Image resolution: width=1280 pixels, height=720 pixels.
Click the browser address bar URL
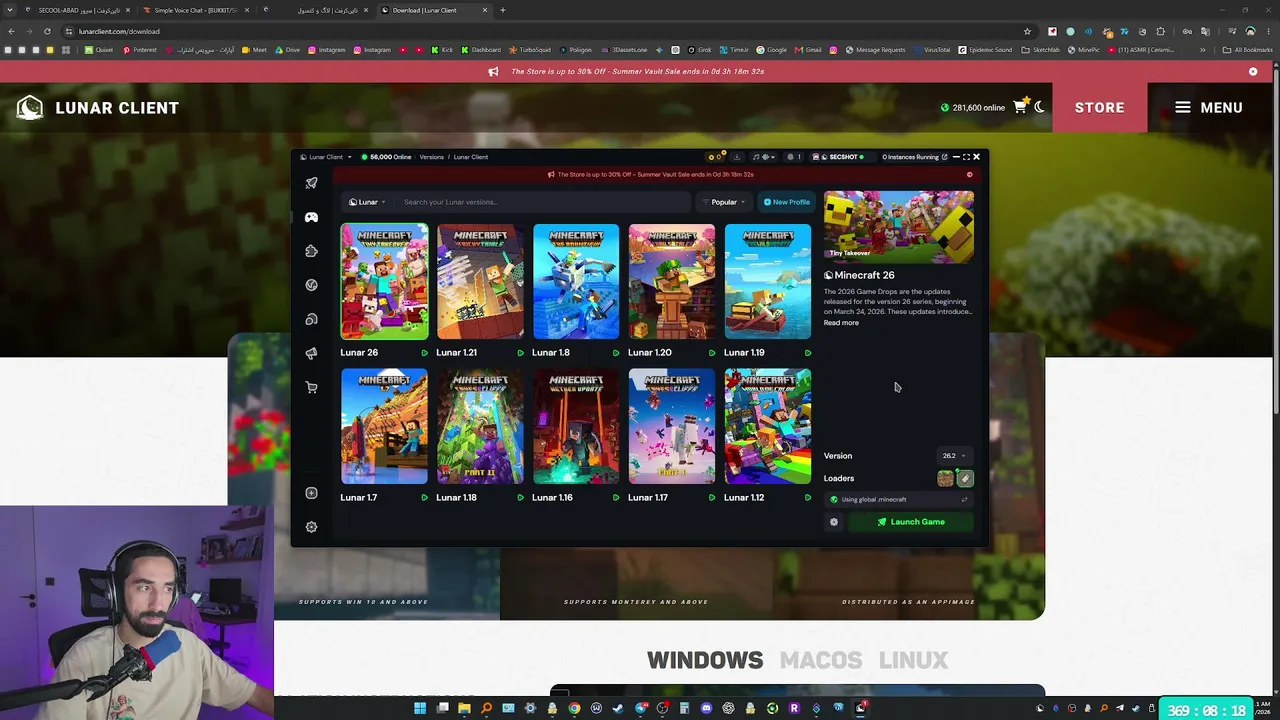(x=119, y=31)
